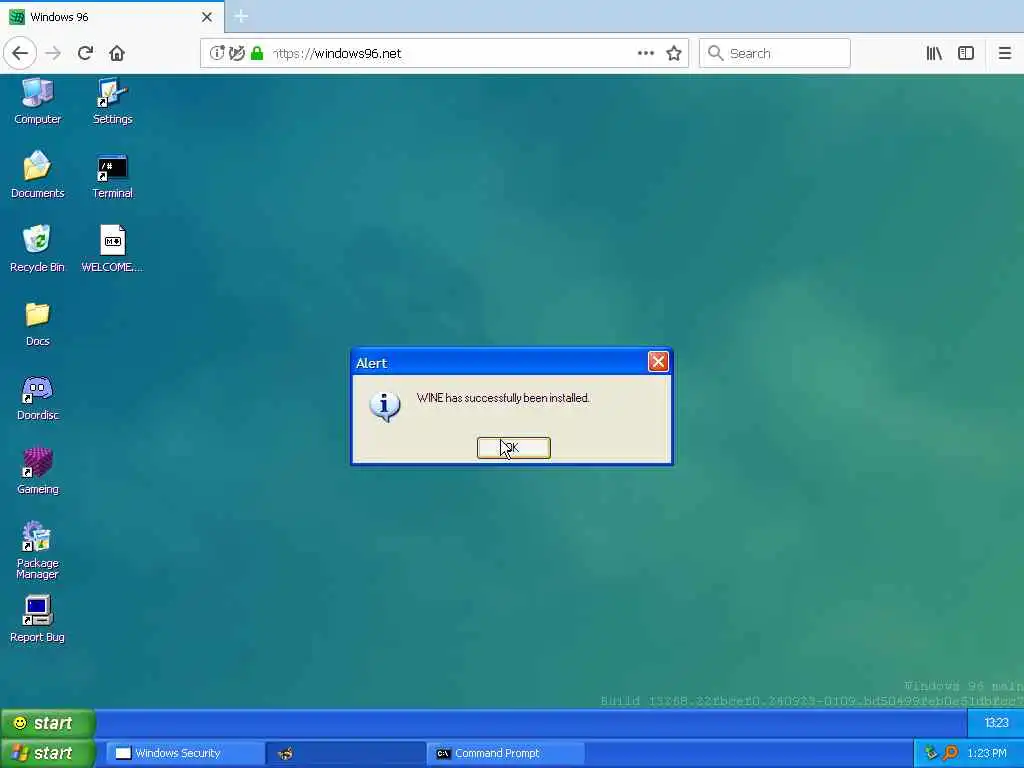Click the browser Search field

775,53
